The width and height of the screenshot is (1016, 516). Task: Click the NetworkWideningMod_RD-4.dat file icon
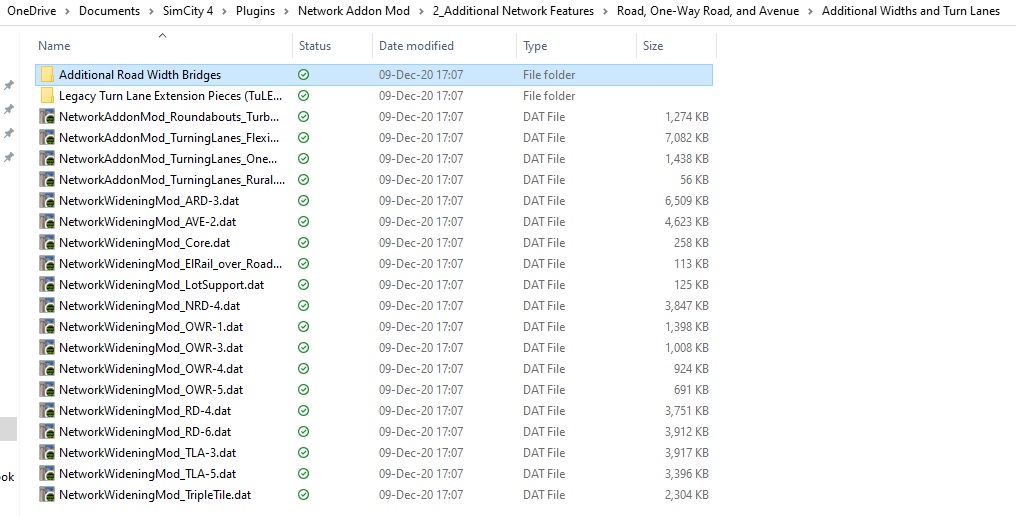47,410
